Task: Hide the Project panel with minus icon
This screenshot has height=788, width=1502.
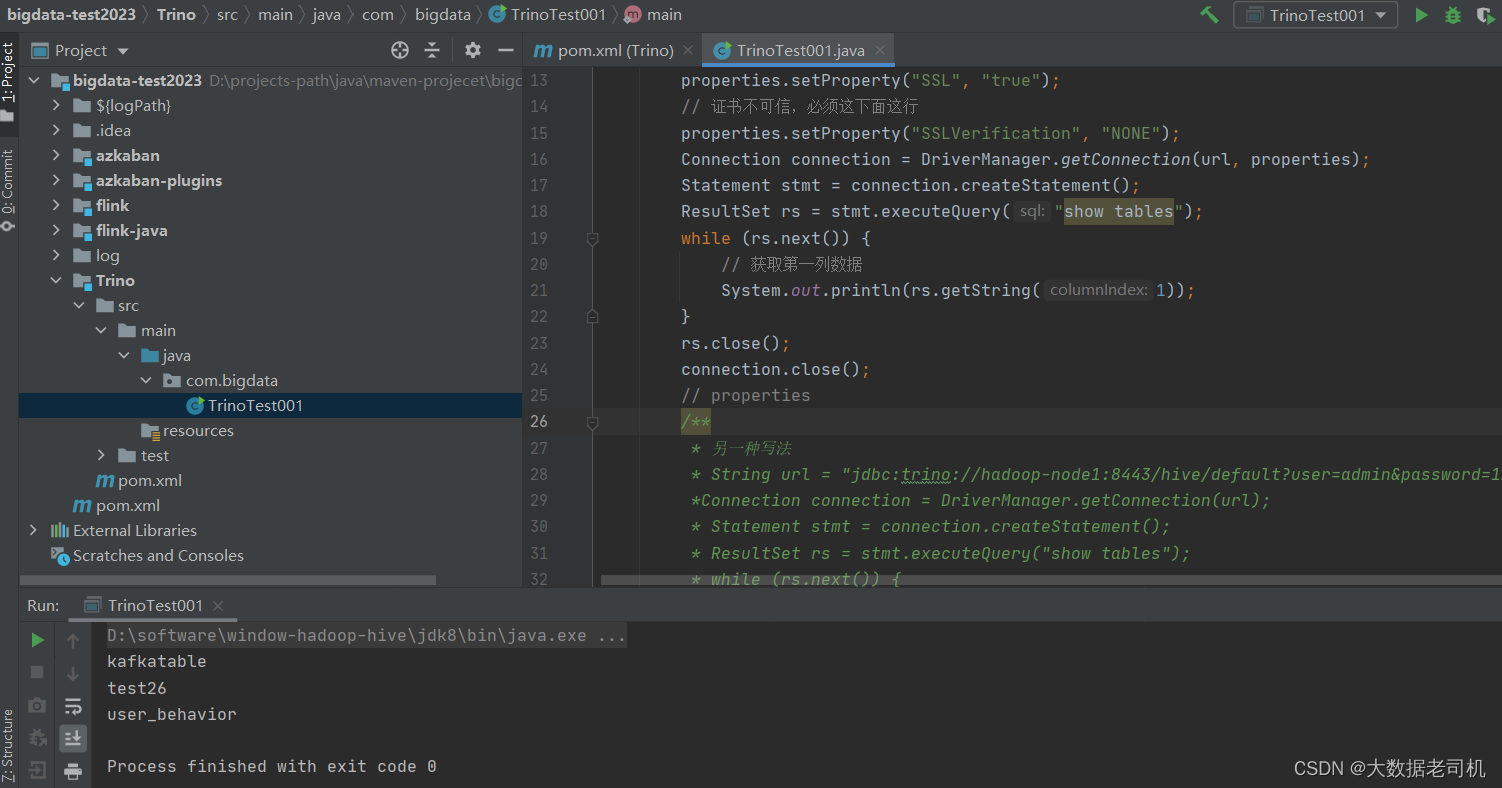Action: tap(506, 50)
